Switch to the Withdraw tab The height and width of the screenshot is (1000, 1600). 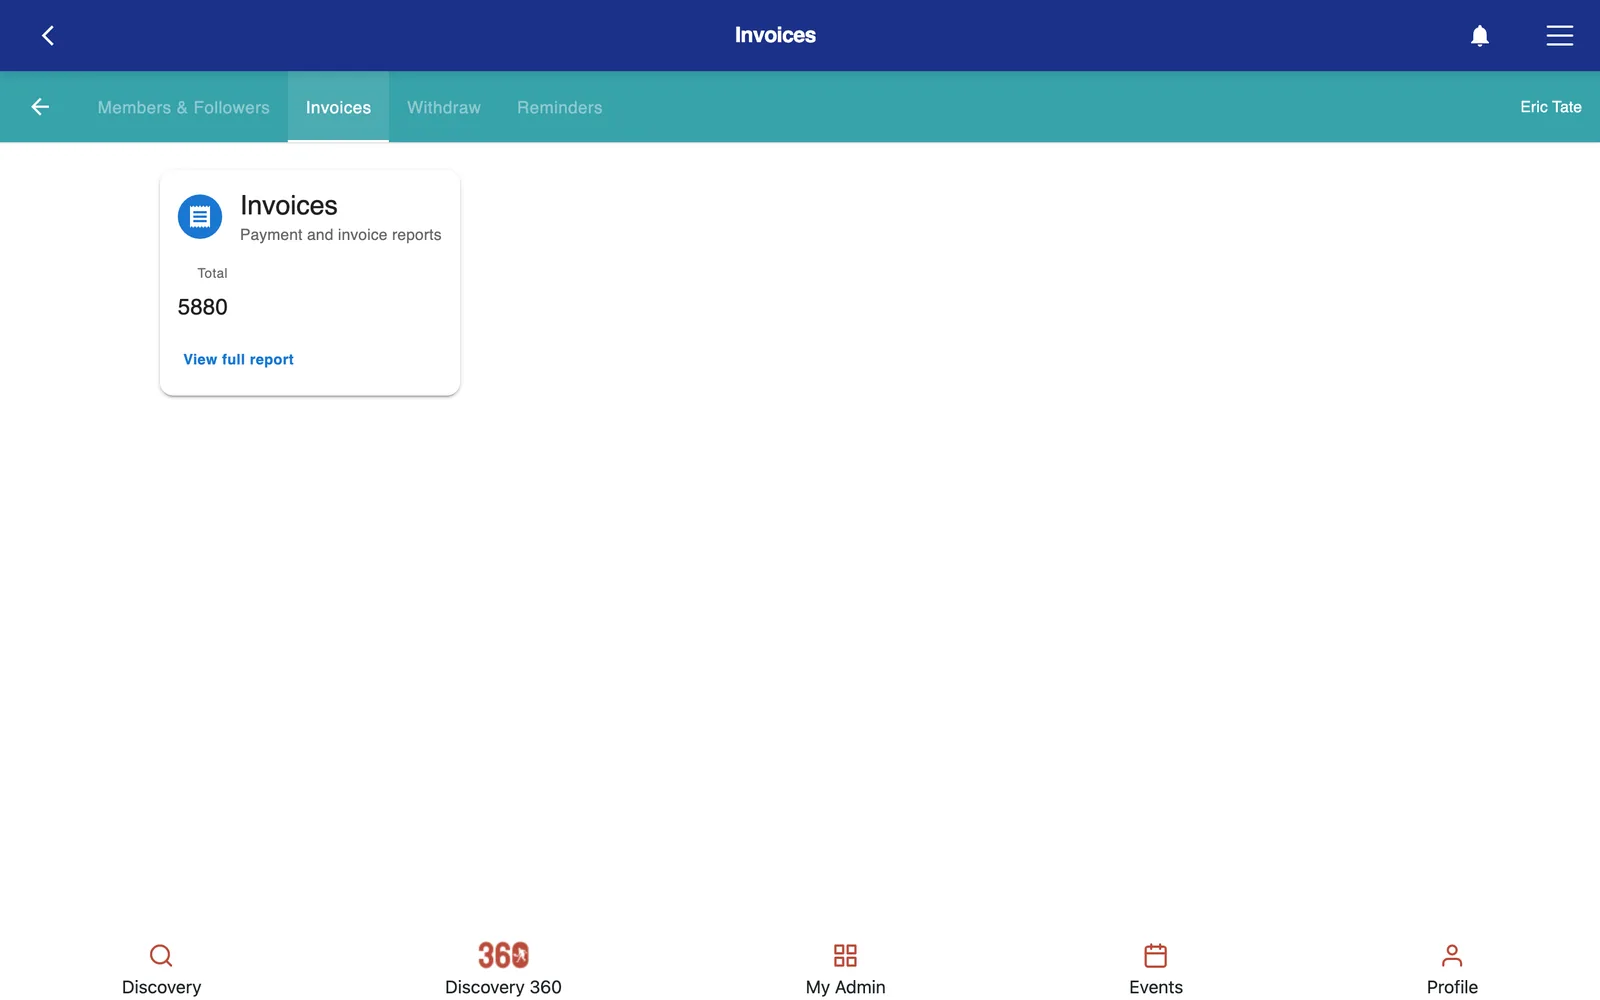click(444, 107)
